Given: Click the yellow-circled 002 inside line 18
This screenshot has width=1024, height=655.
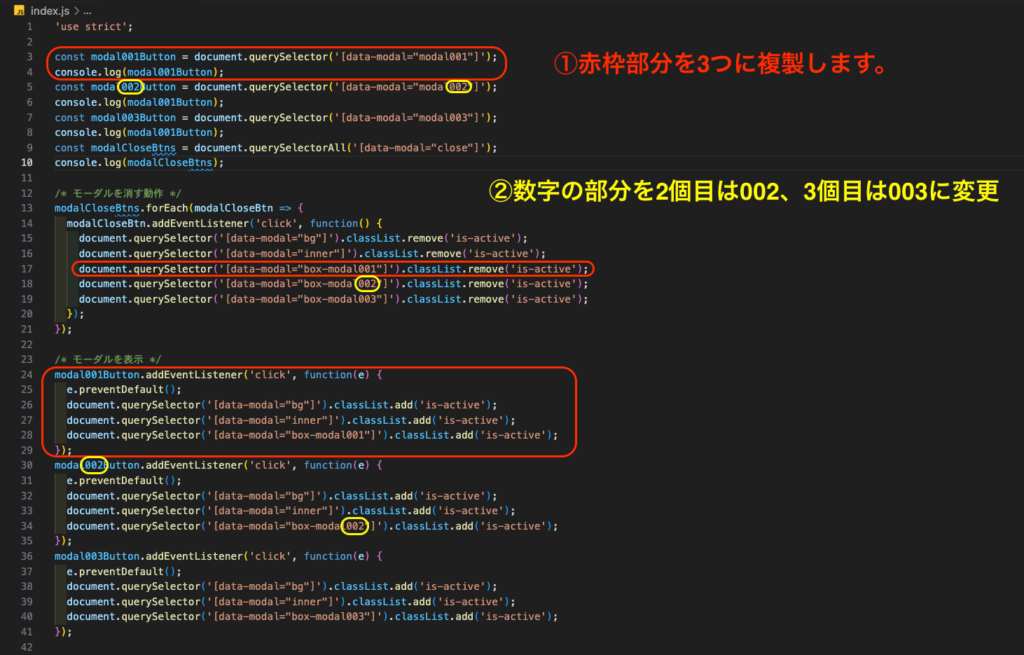Looking at the screenshot, I should pyautogui.click(x=369, y=284).
